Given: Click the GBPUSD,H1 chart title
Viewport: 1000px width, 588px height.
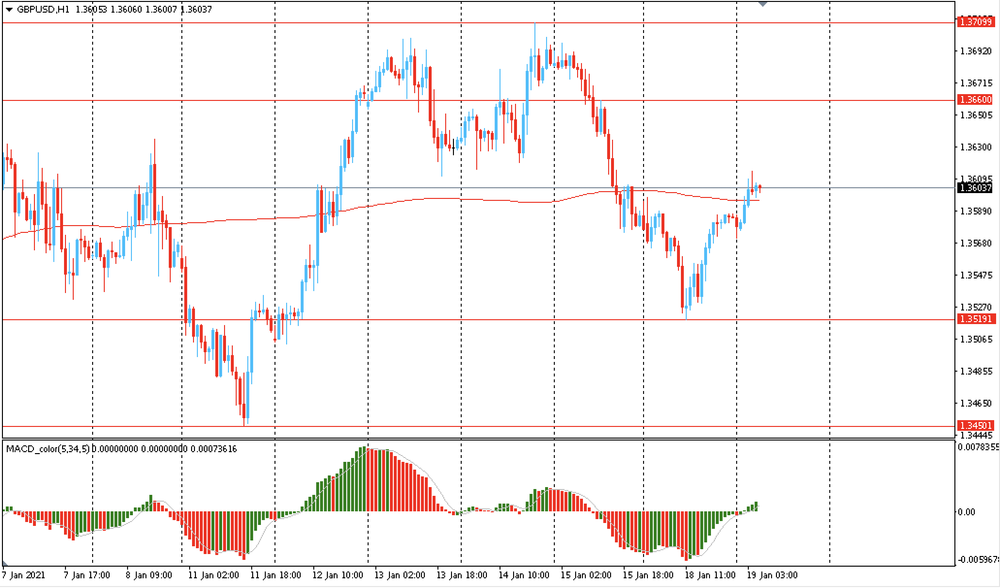Looking at the screenshot, I should tap(43, 10).
